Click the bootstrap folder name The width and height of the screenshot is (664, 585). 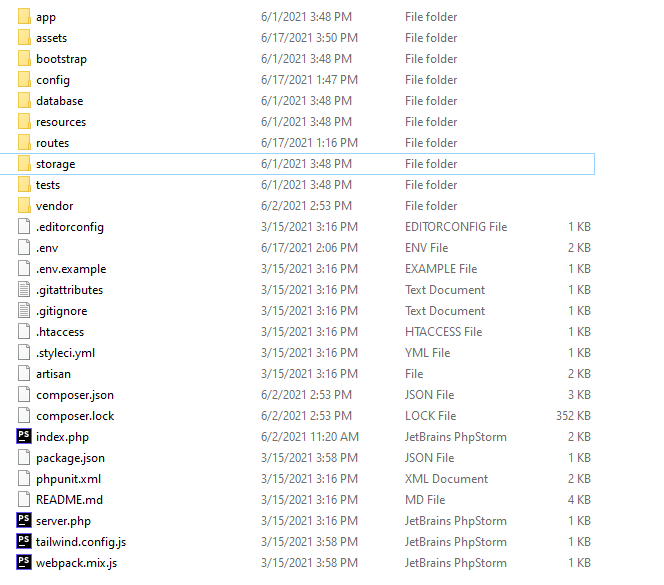pos(61,59)
